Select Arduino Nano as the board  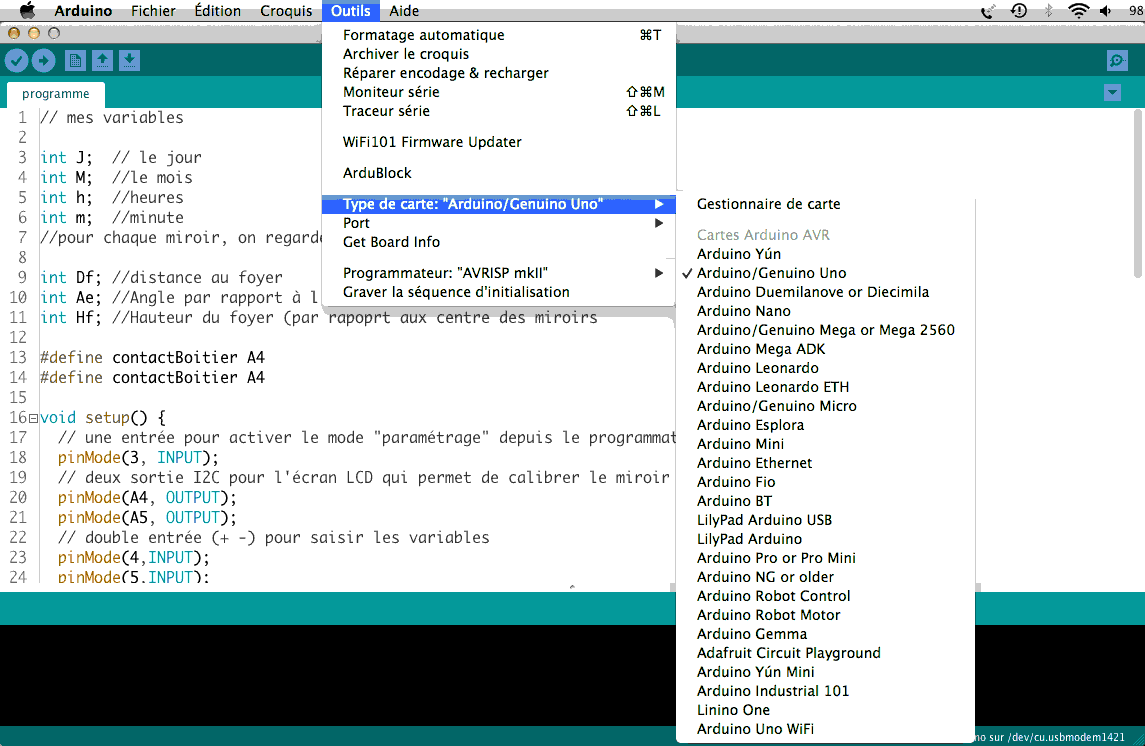coord(743,311)
